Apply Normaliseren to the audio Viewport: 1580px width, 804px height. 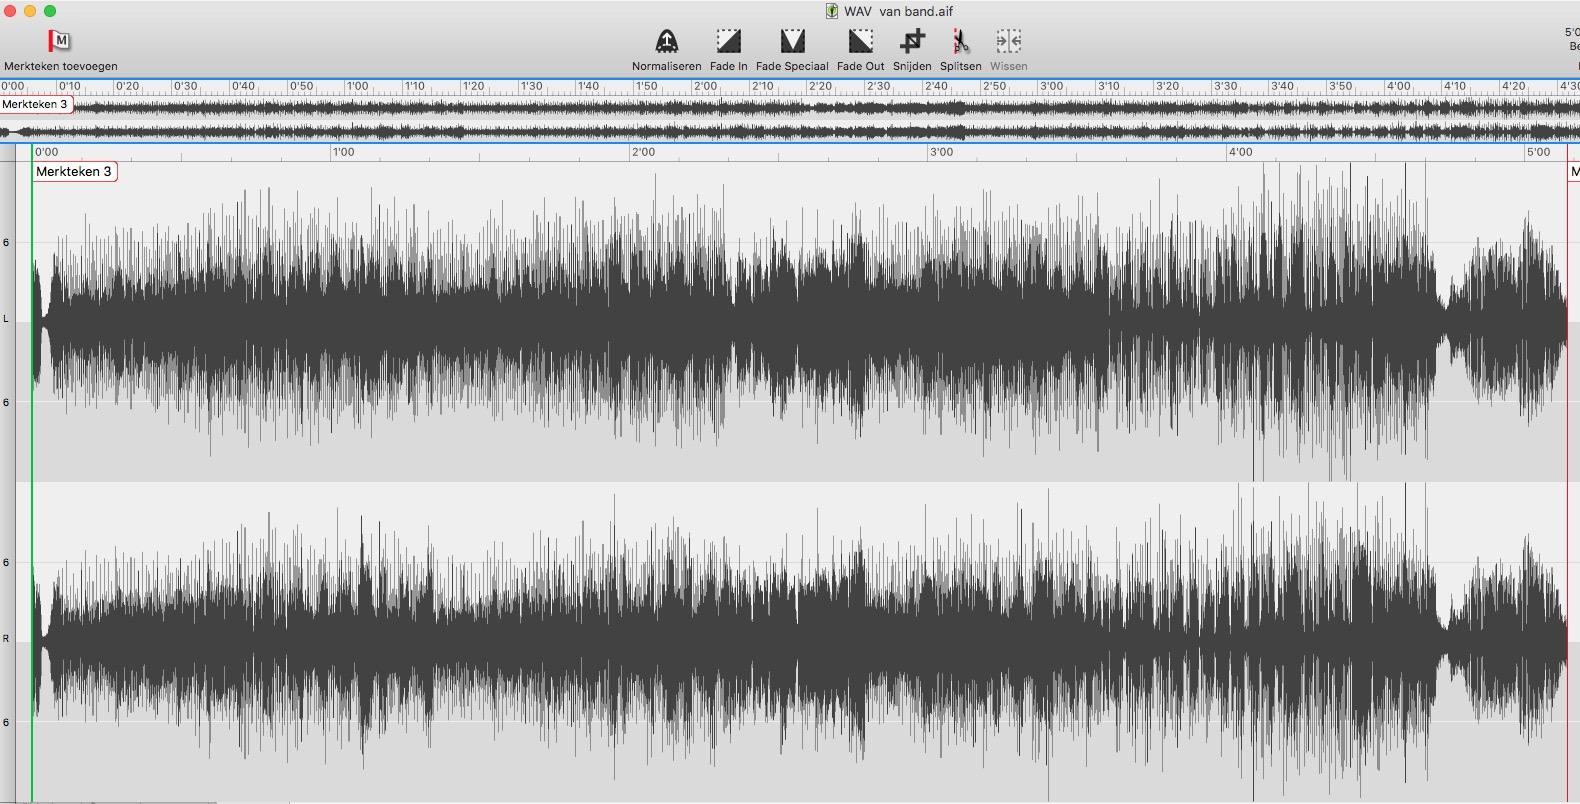(666, 41)
